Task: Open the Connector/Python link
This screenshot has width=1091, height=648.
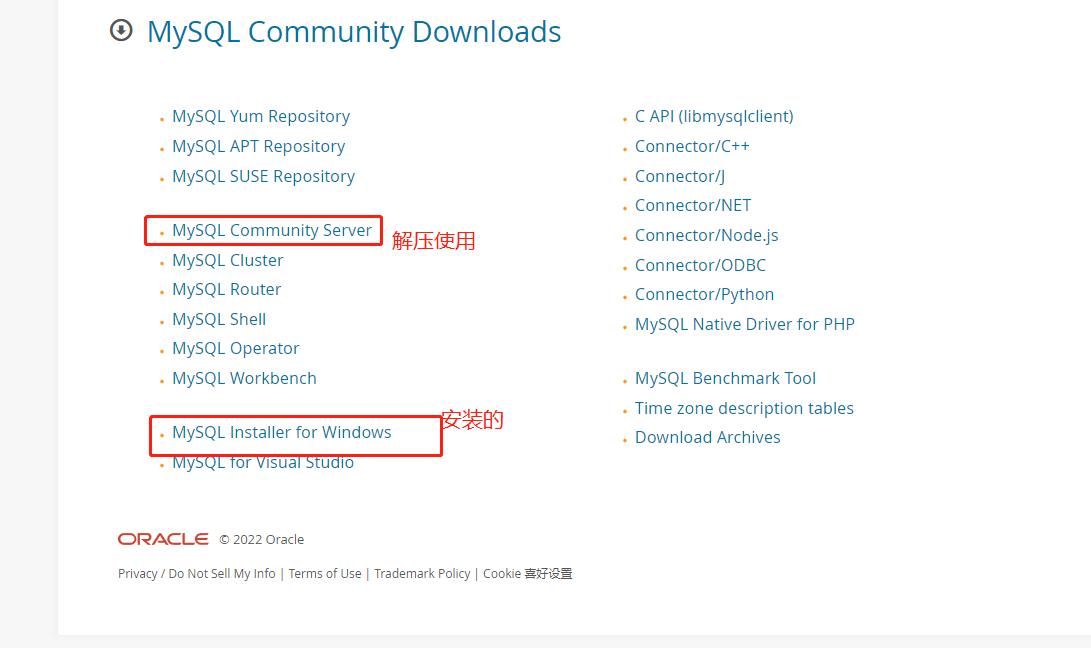Action: pos(704,294)
